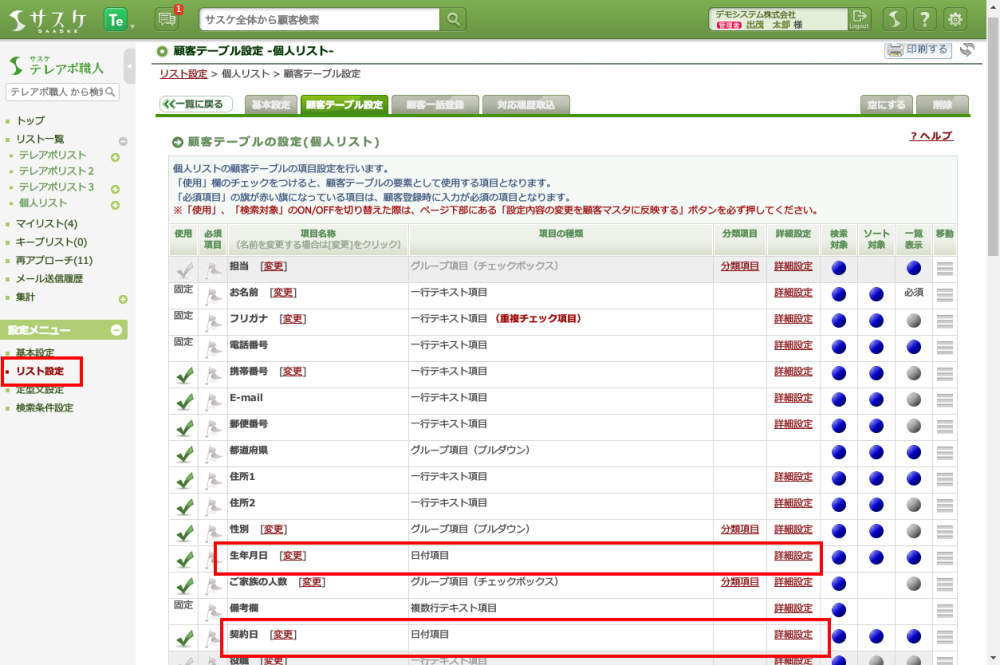Click 変更 link next to 生年月日
This screenshot has height=665, width=1000.
click(x=292, y=556)
